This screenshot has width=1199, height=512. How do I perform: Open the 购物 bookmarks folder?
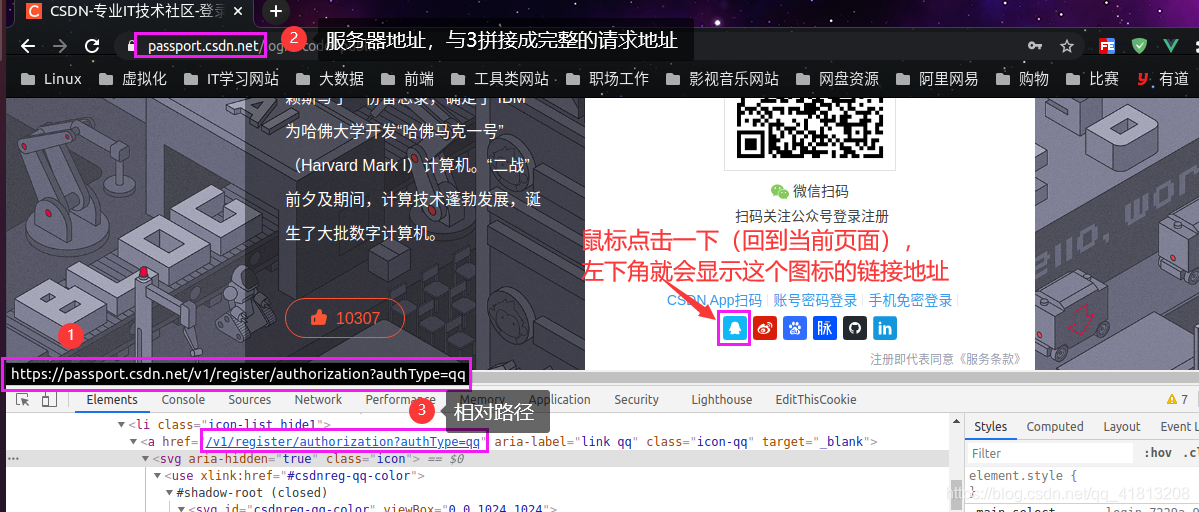coord(1022,79)
